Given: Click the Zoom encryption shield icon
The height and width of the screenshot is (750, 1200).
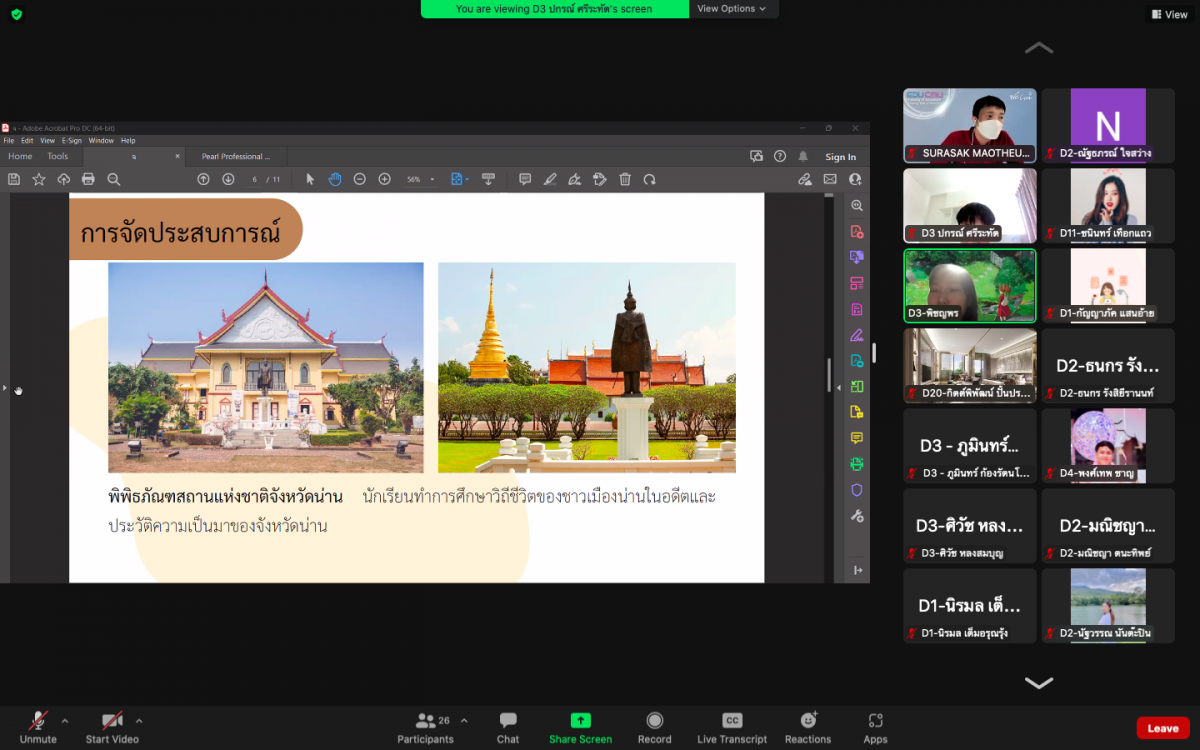Looking at the screenshot, I should [x=16, y=14].
